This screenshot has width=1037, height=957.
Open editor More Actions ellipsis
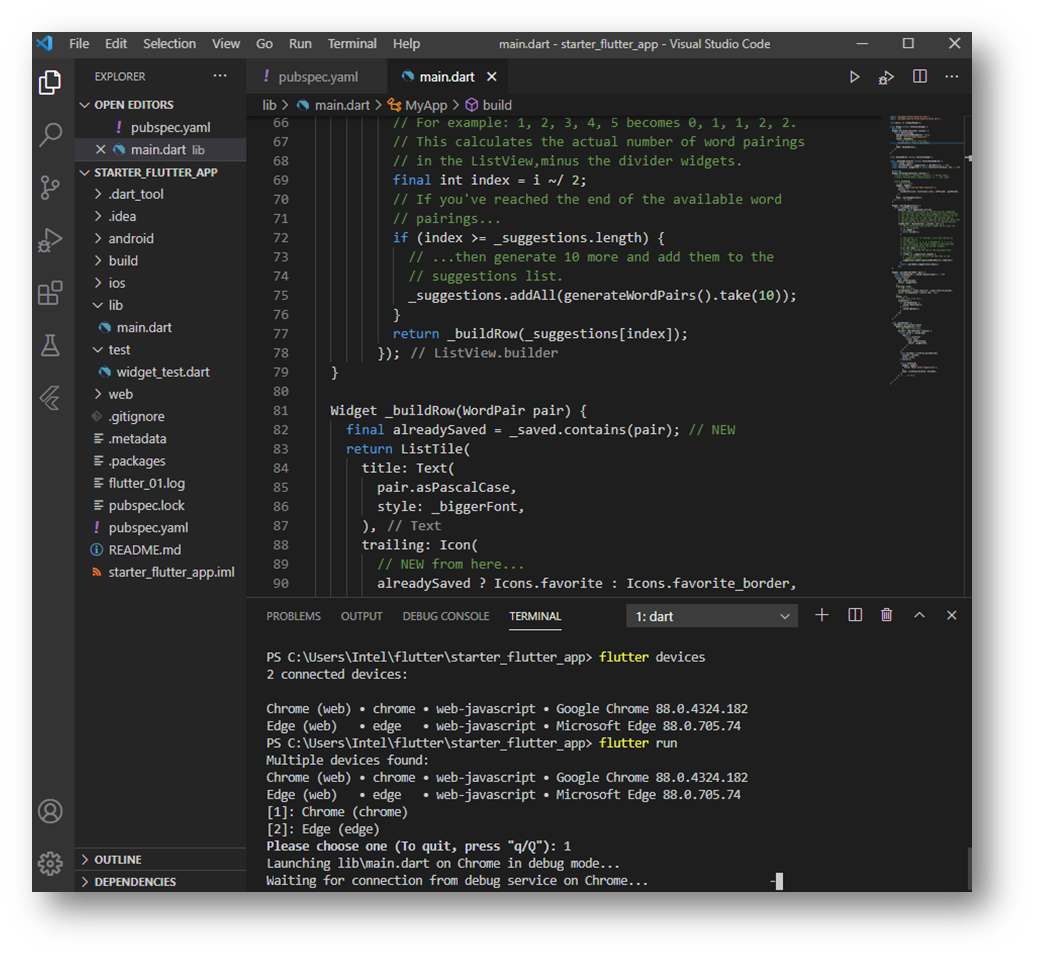click(x=952, y=77)
